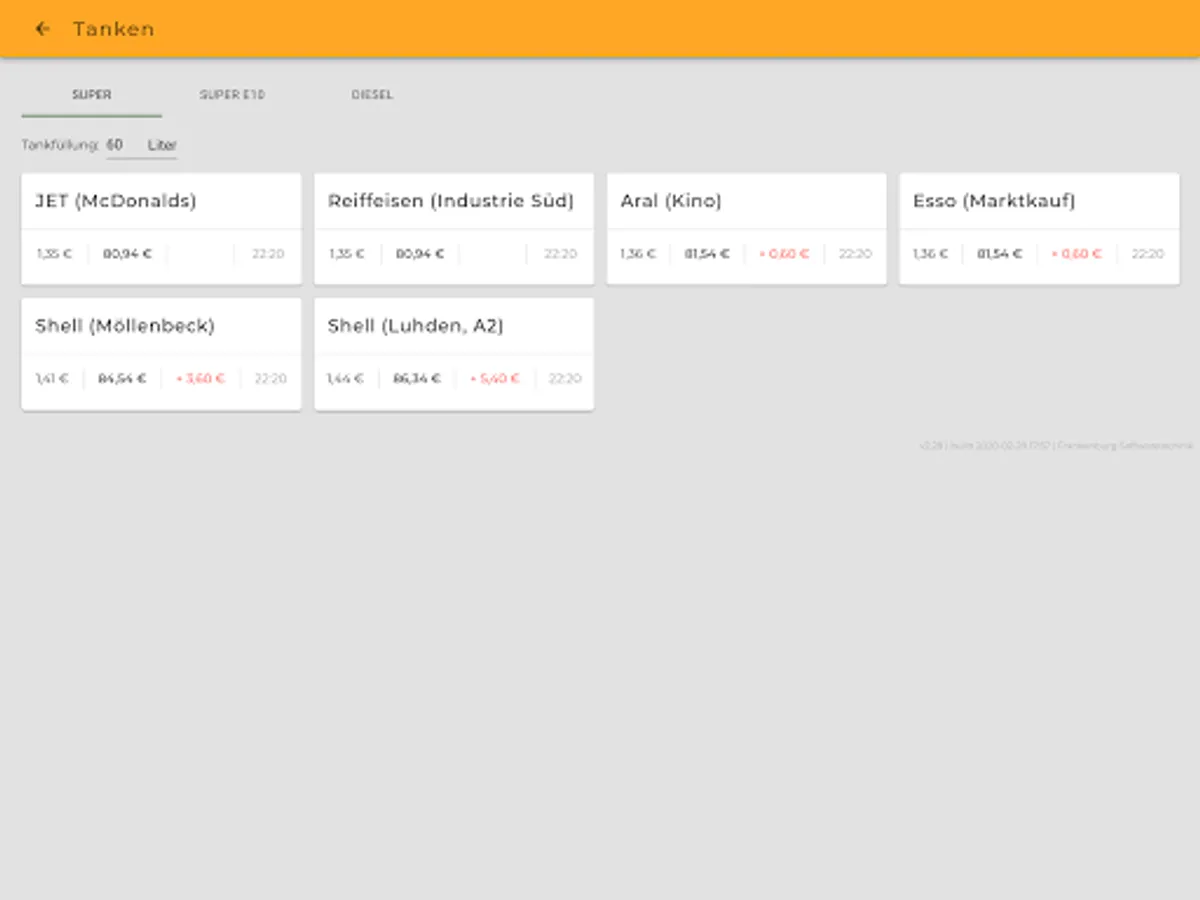Open the Esso (Marktkauf) station card
1200x900 pixels.
pos(1039,229)
